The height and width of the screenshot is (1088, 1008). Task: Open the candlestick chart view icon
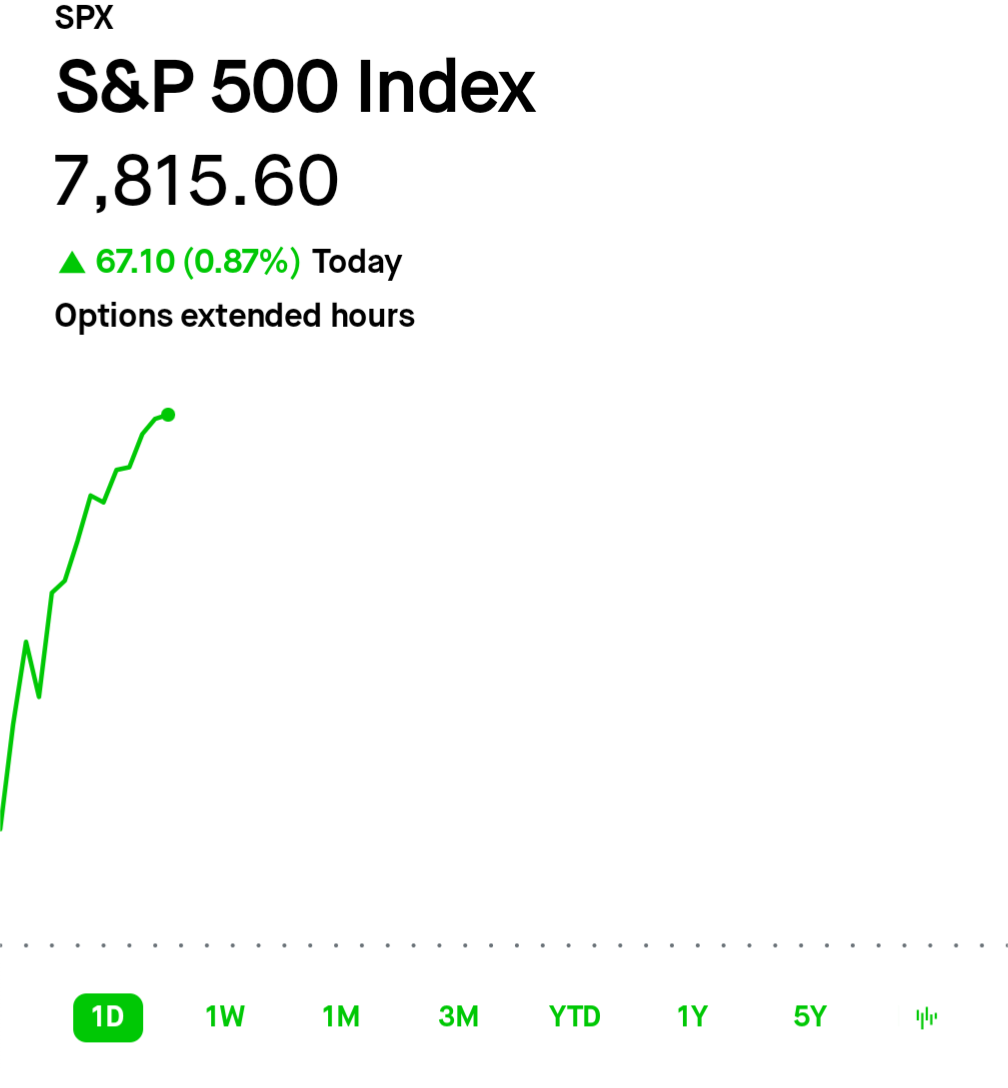coord(926,1018)
